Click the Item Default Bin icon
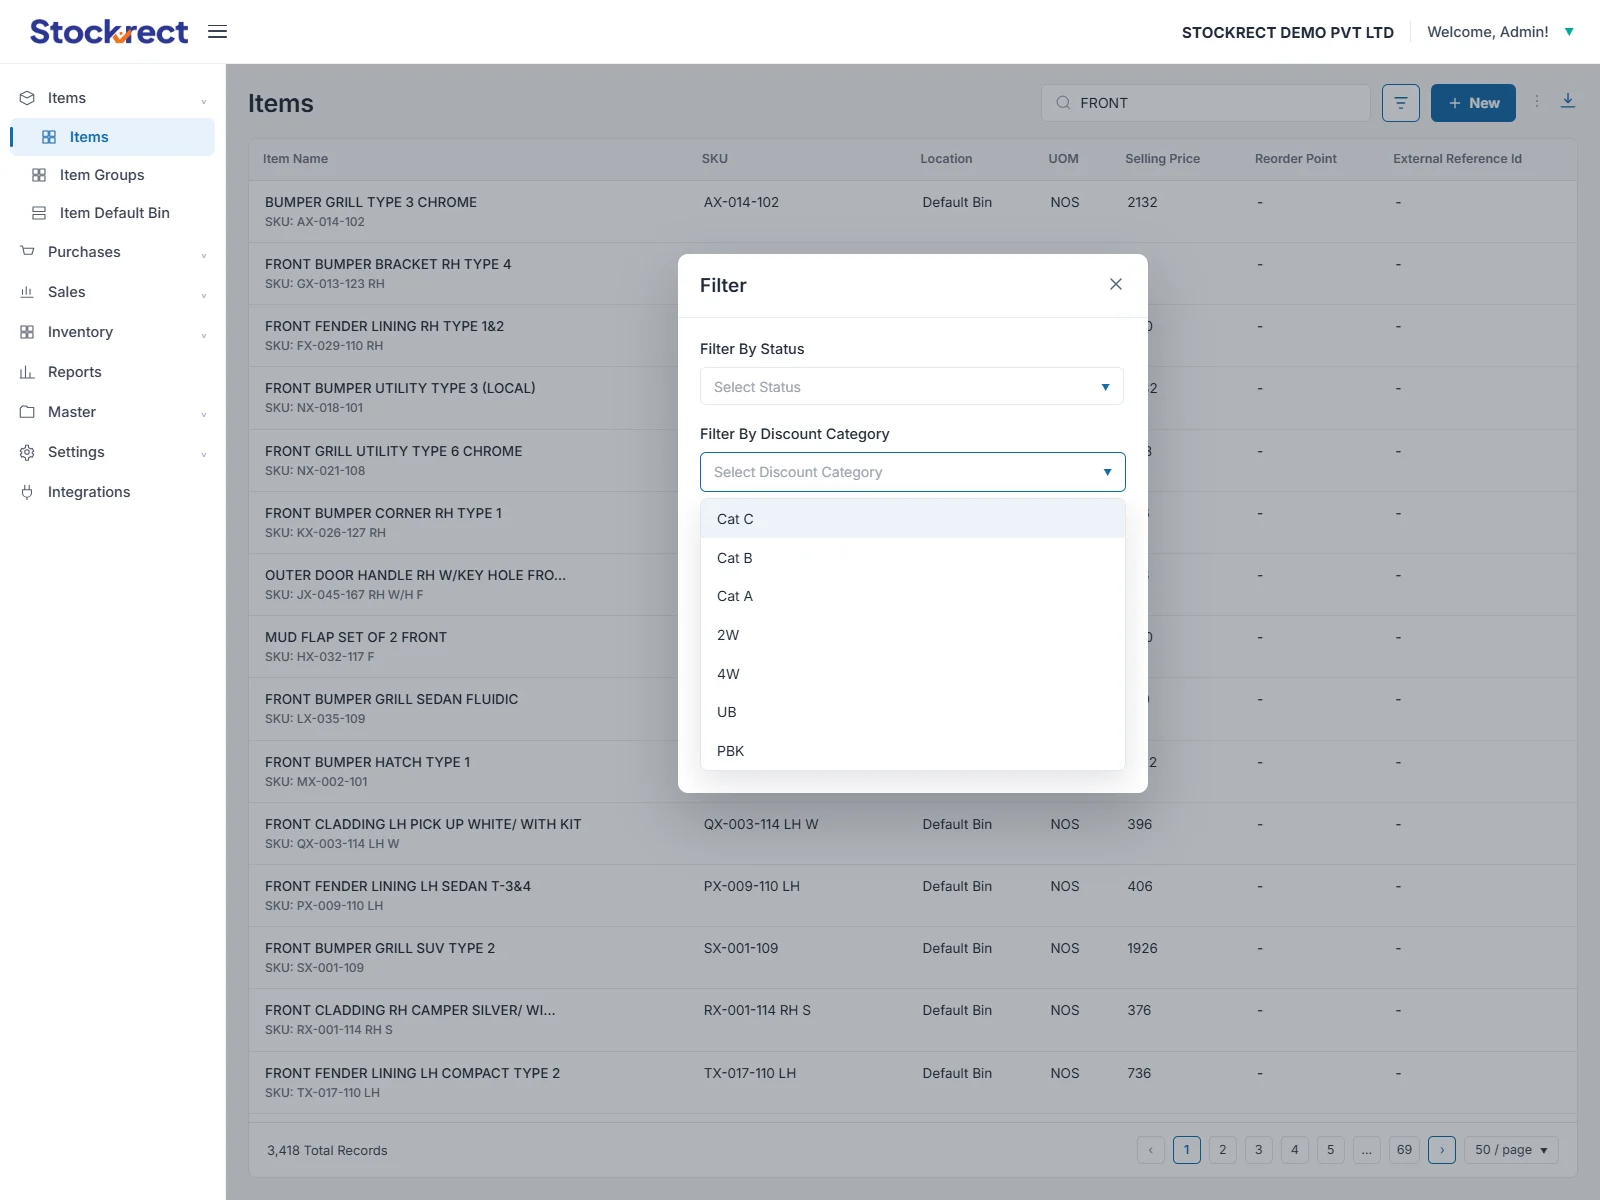1600x1200 pixels. 39,213
